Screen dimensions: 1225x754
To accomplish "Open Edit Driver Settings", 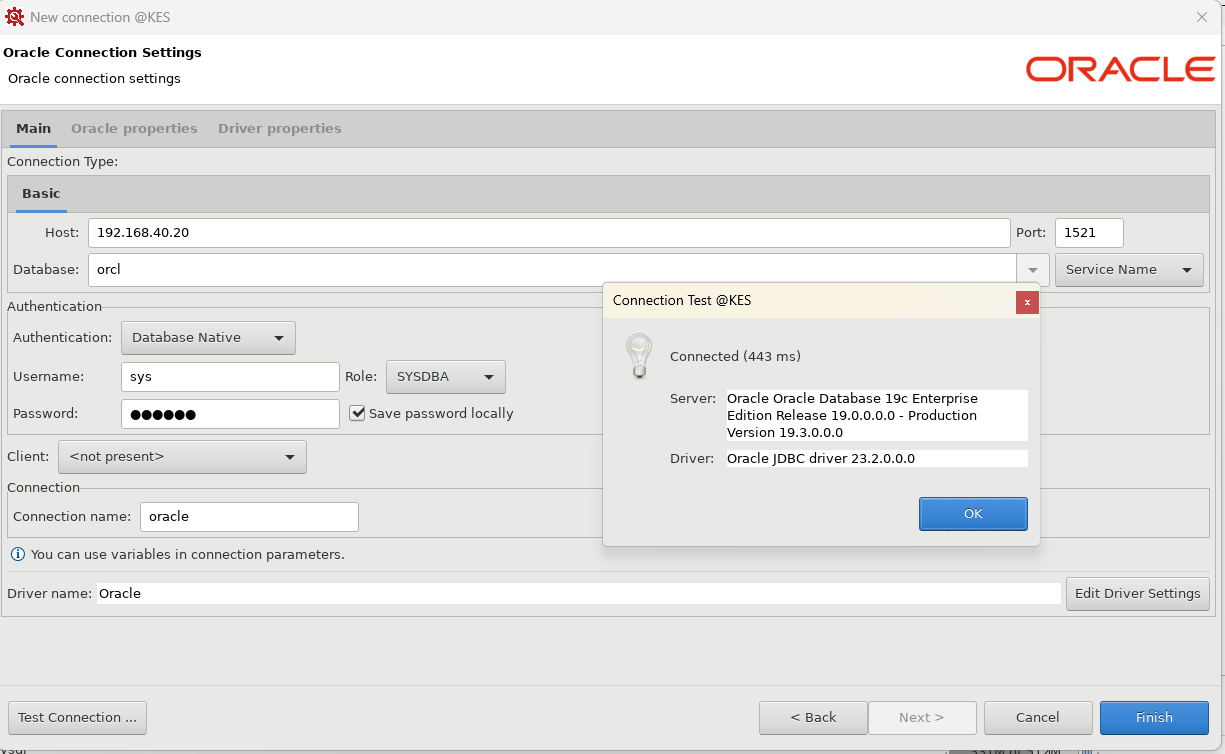I will click(1137, 594).
